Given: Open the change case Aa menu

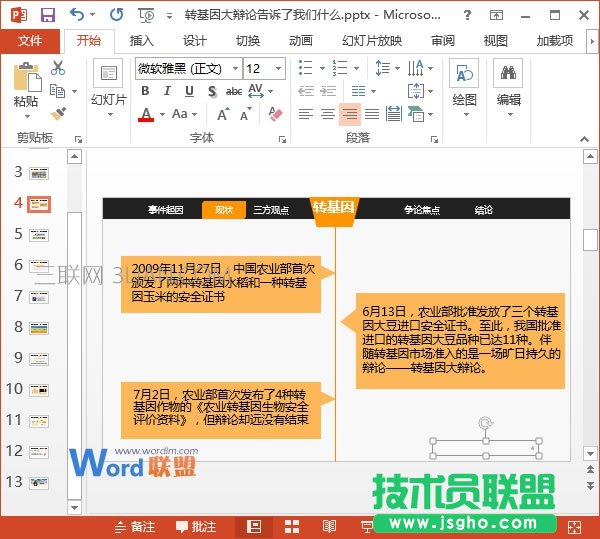Looking at the screenshot, I should coord(184,114).
